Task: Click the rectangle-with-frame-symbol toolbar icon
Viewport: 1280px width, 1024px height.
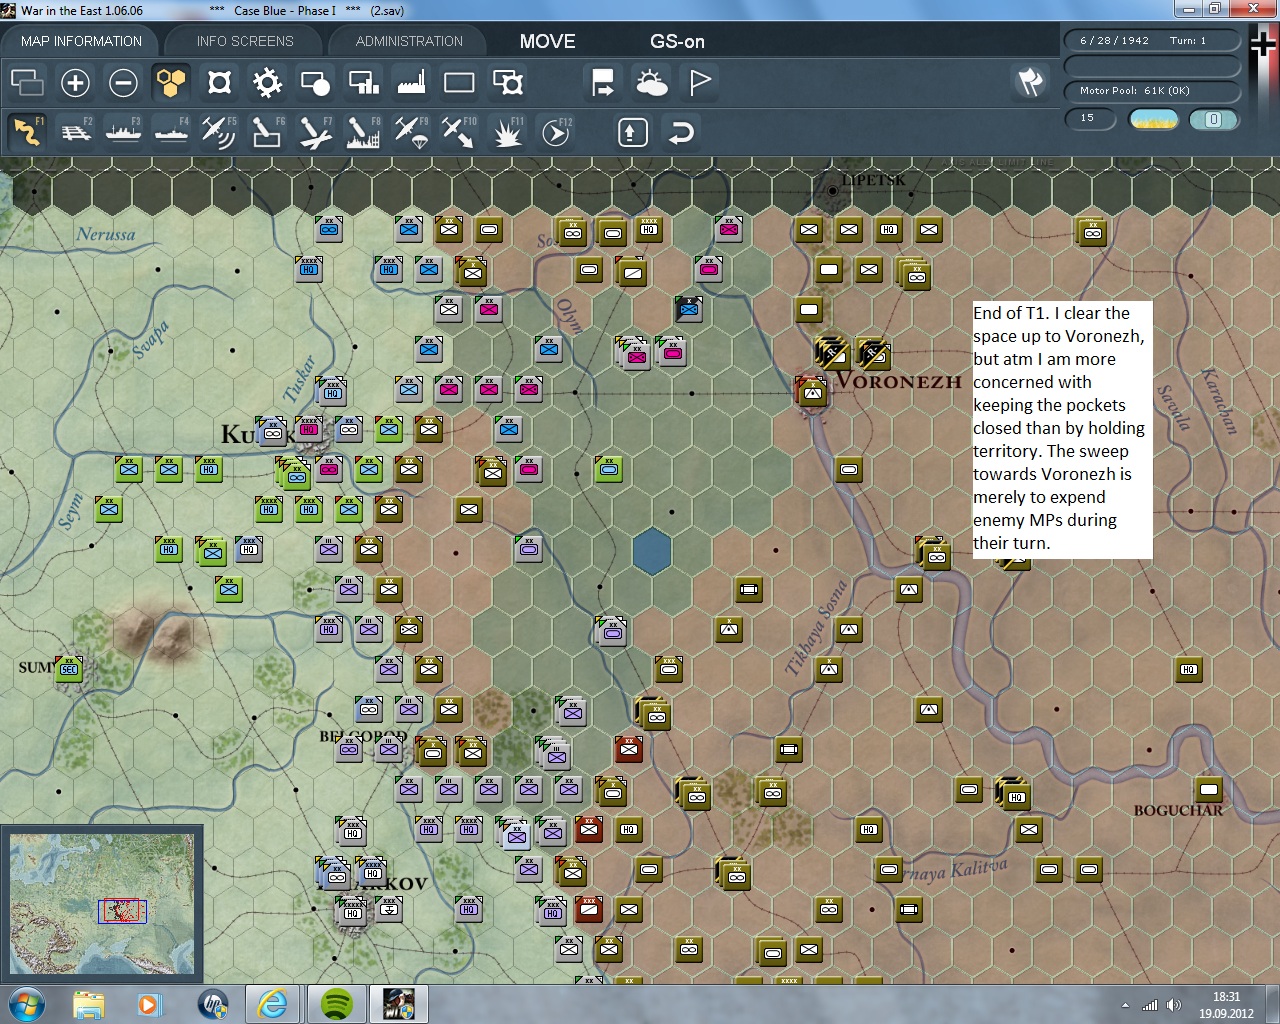Action: [x=508, y=82]
